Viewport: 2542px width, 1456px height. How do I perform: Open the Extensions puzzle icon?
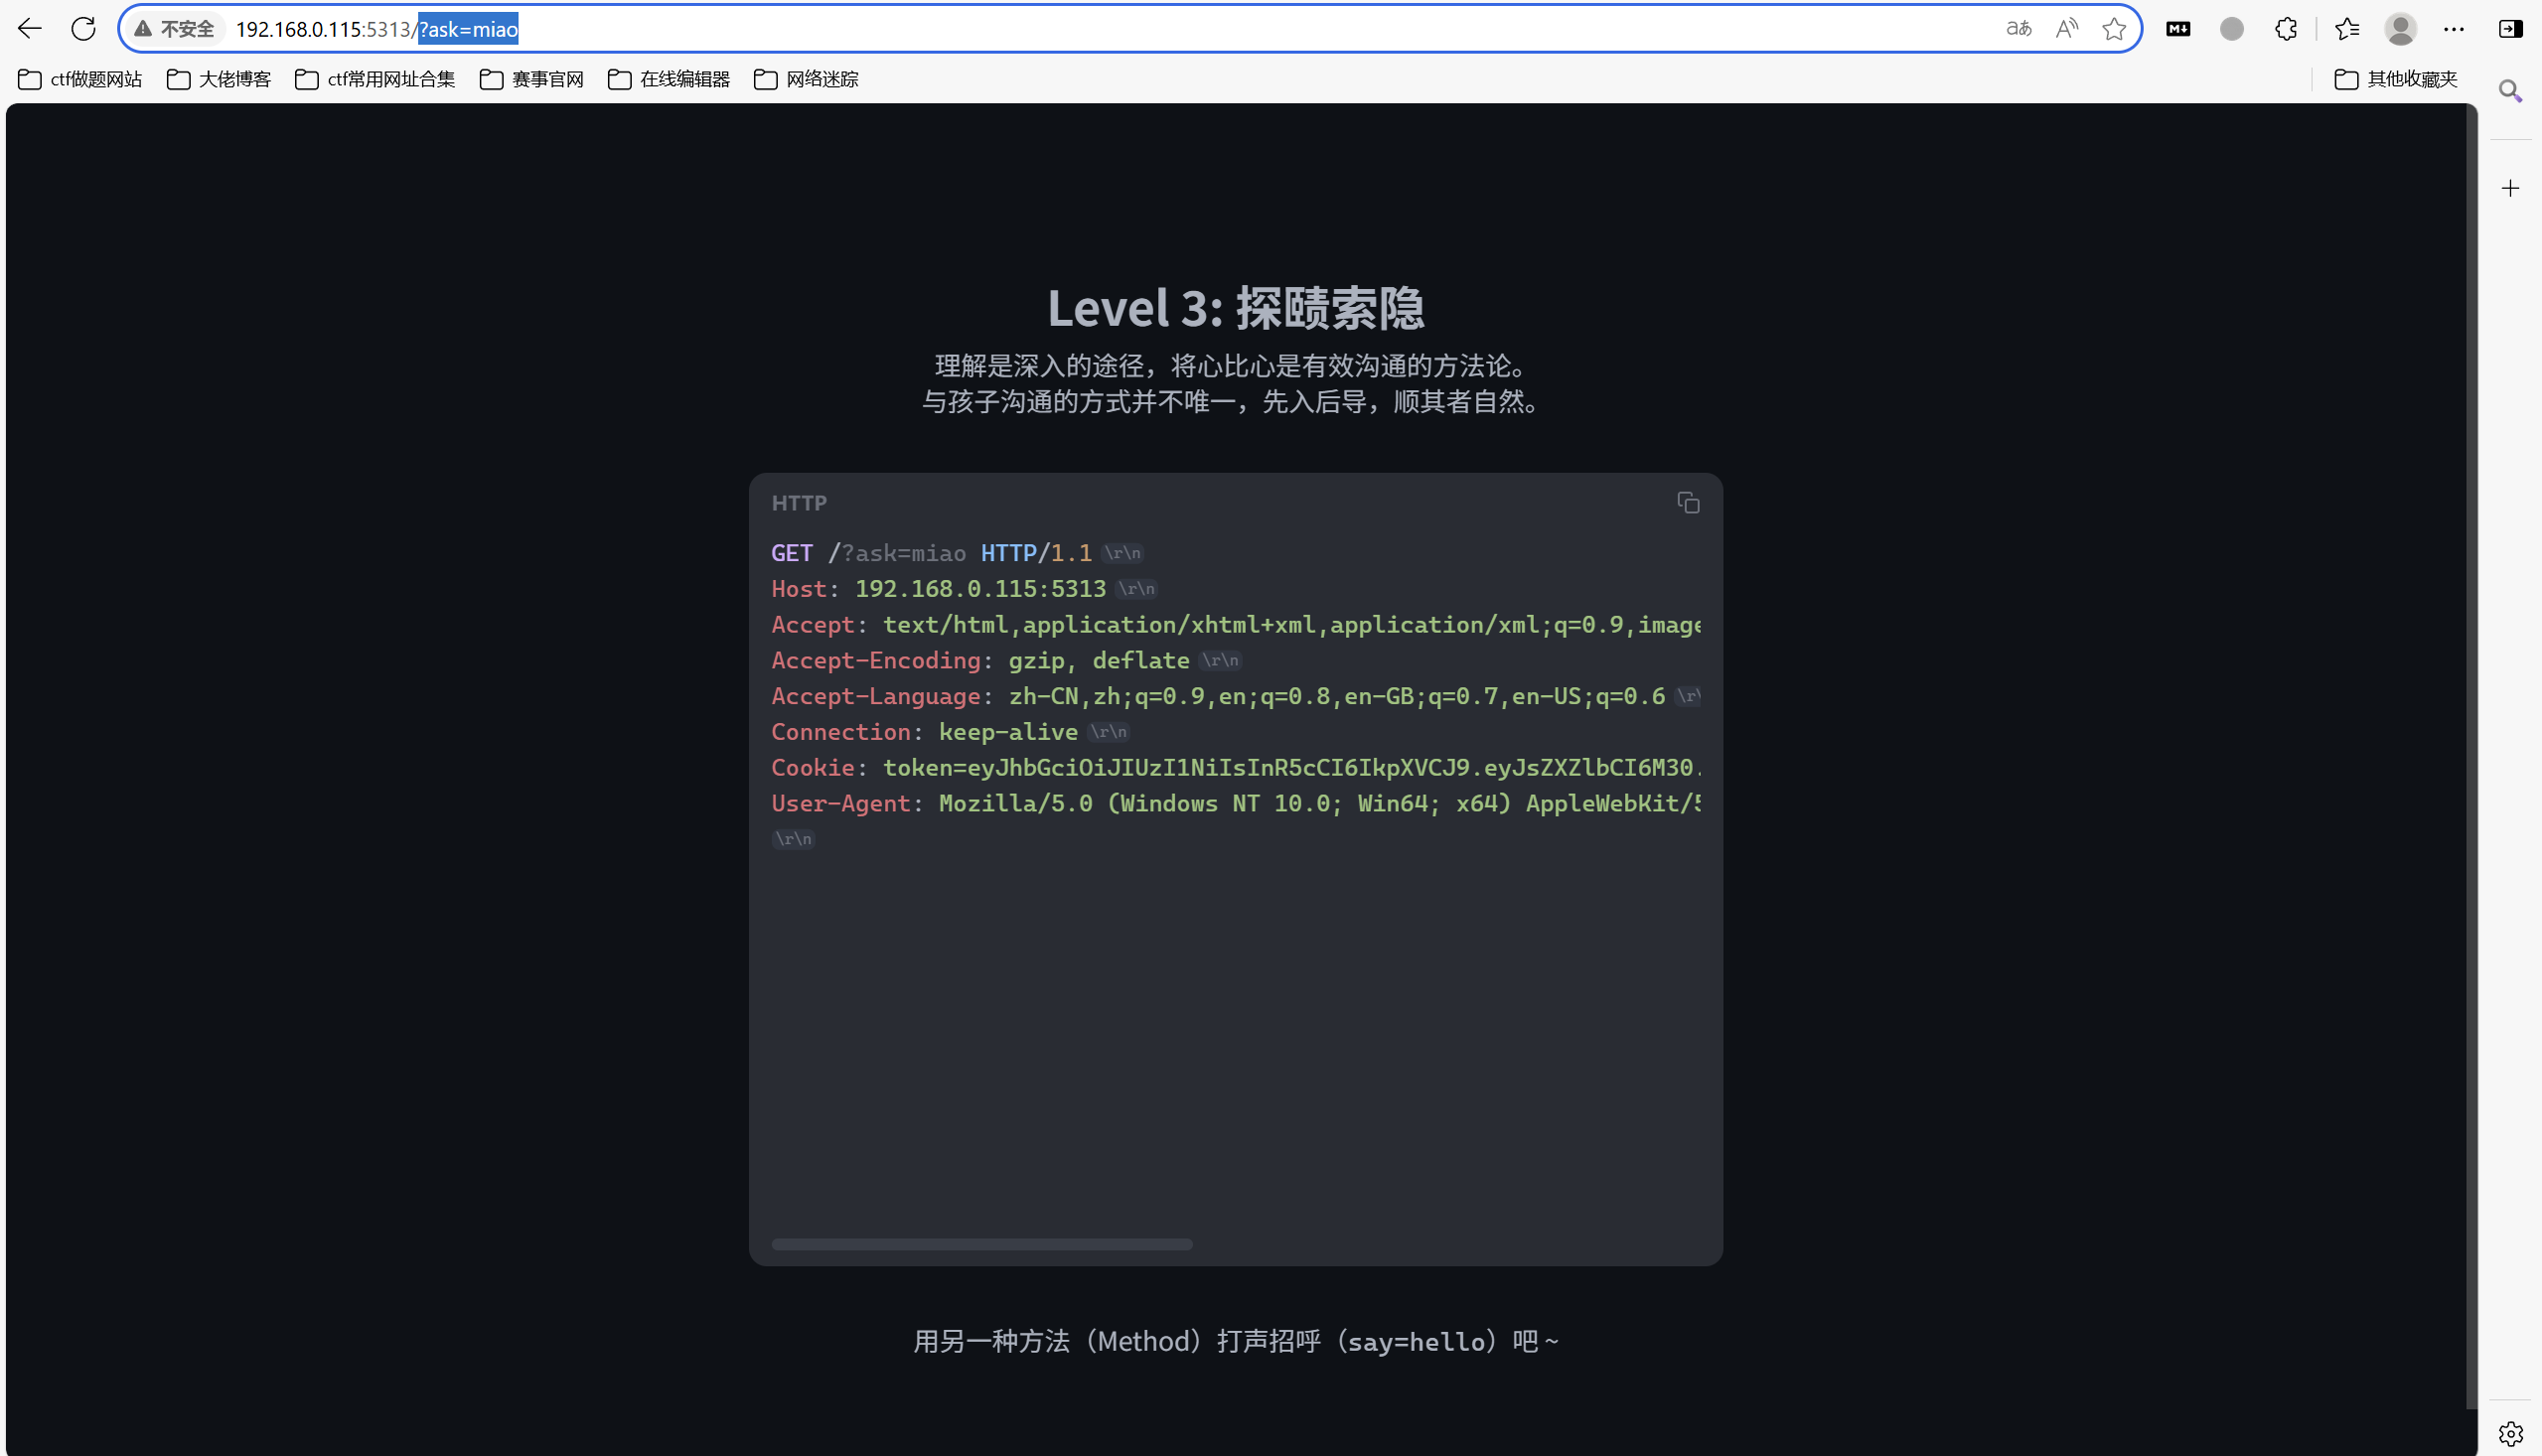tap(2286, 29)
